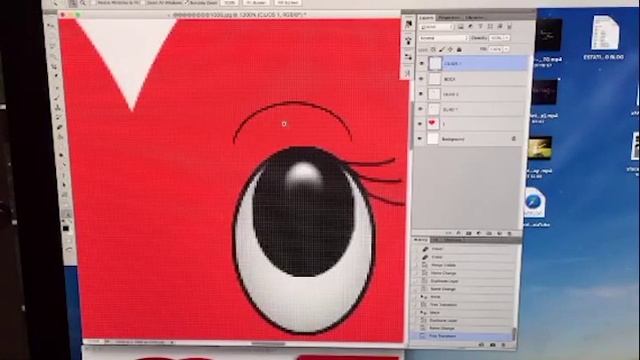Click the zoom percentage field in status bar
This screenshot has height=360, width=640.
(92, 342)
